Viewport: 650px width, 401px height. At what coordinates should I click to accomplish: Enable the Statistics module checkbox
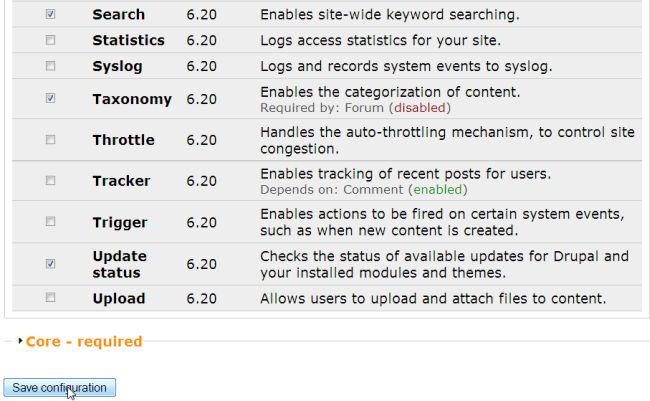pyautogui.click(x=51, y=41)
